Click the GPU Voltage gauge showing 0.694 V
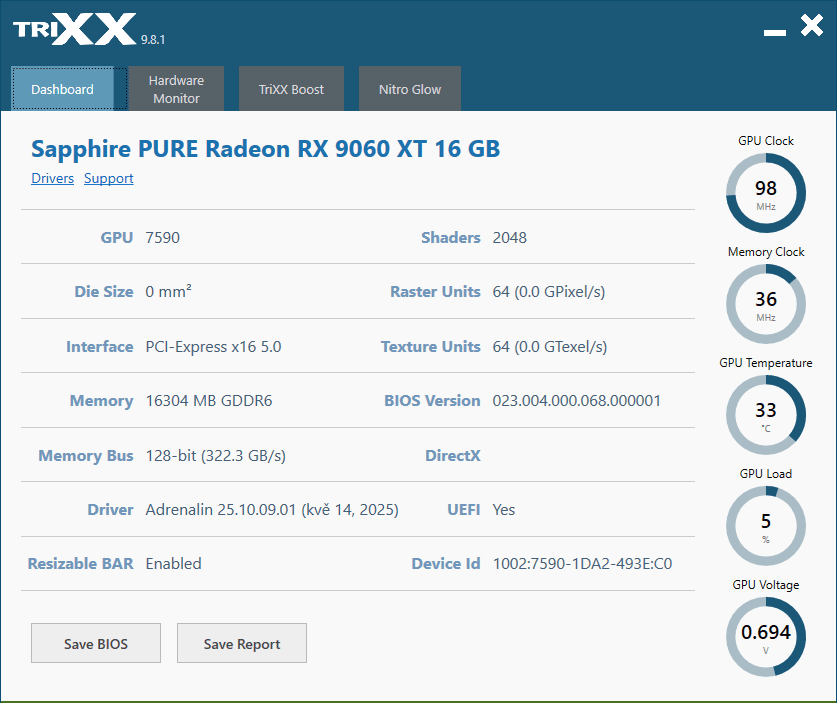This screenshot has width=837, height=703. (766, 637)
